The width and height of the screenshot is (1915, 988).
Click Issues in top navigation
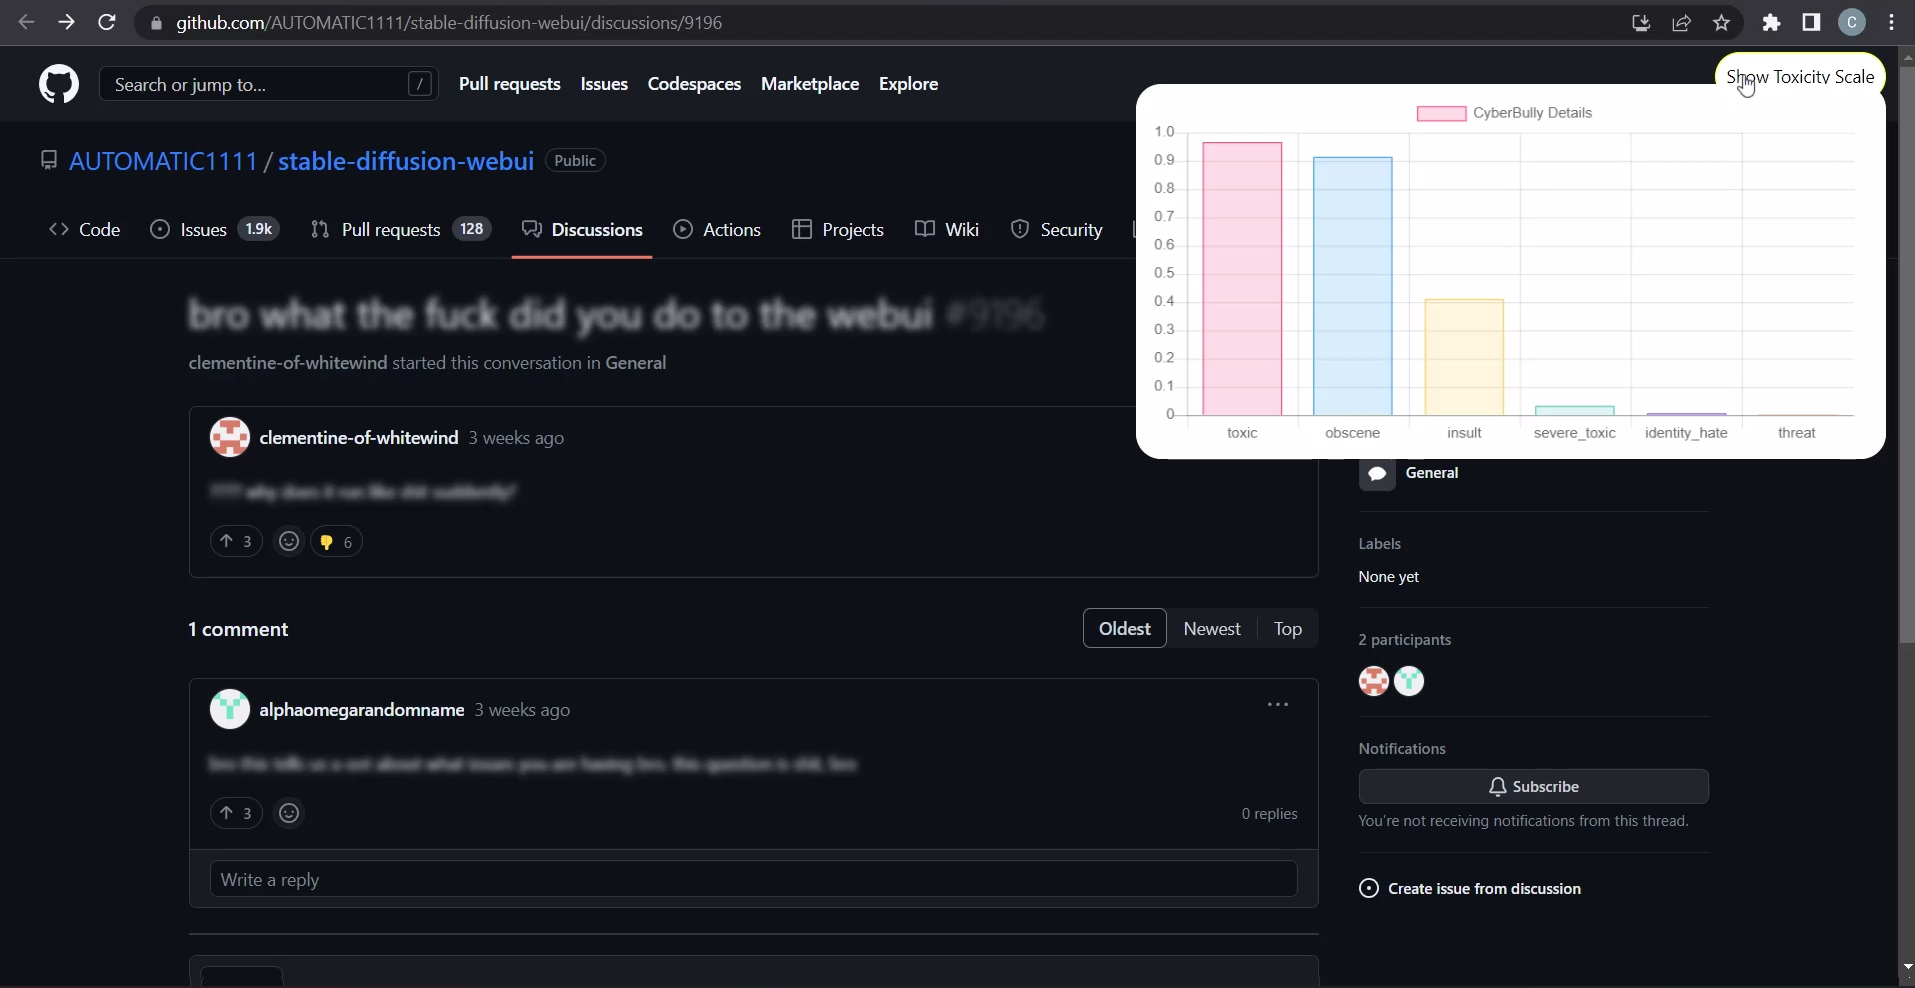tap(604, 84)
